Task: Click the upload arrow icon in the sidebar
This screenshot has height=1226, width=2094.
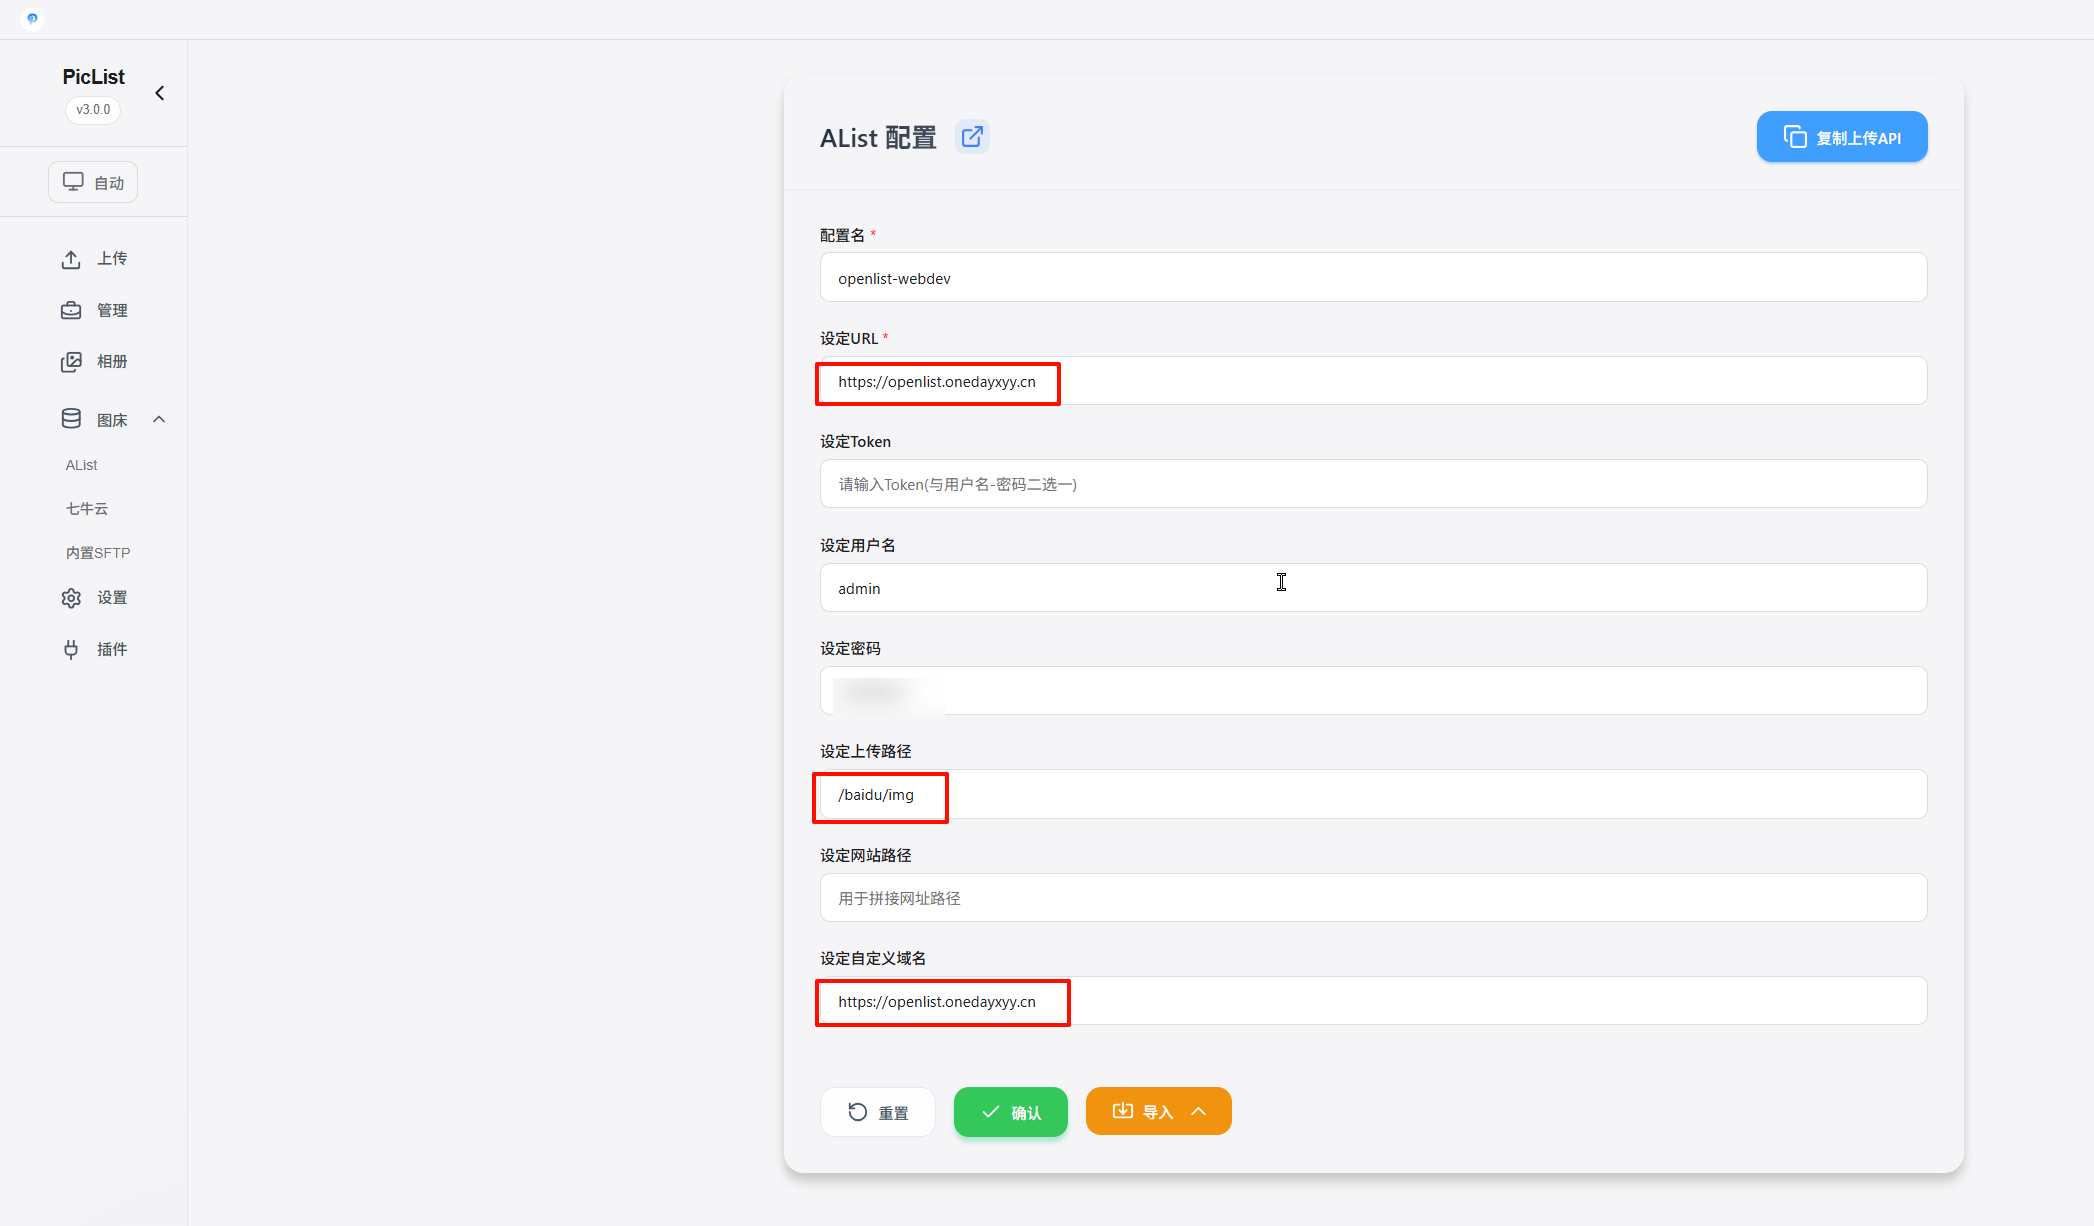Action: coord(71,259)
